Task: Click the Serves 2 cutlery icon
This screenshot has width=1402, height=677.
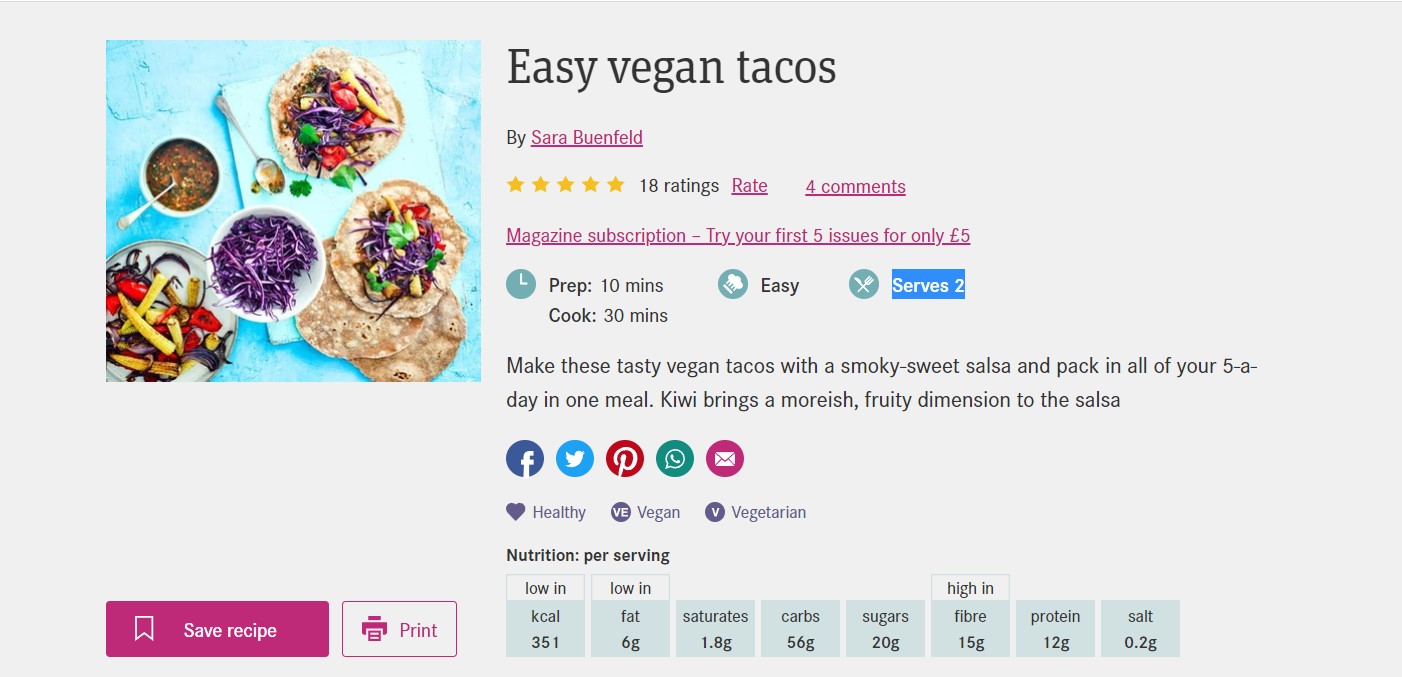Action: (863, 284)
